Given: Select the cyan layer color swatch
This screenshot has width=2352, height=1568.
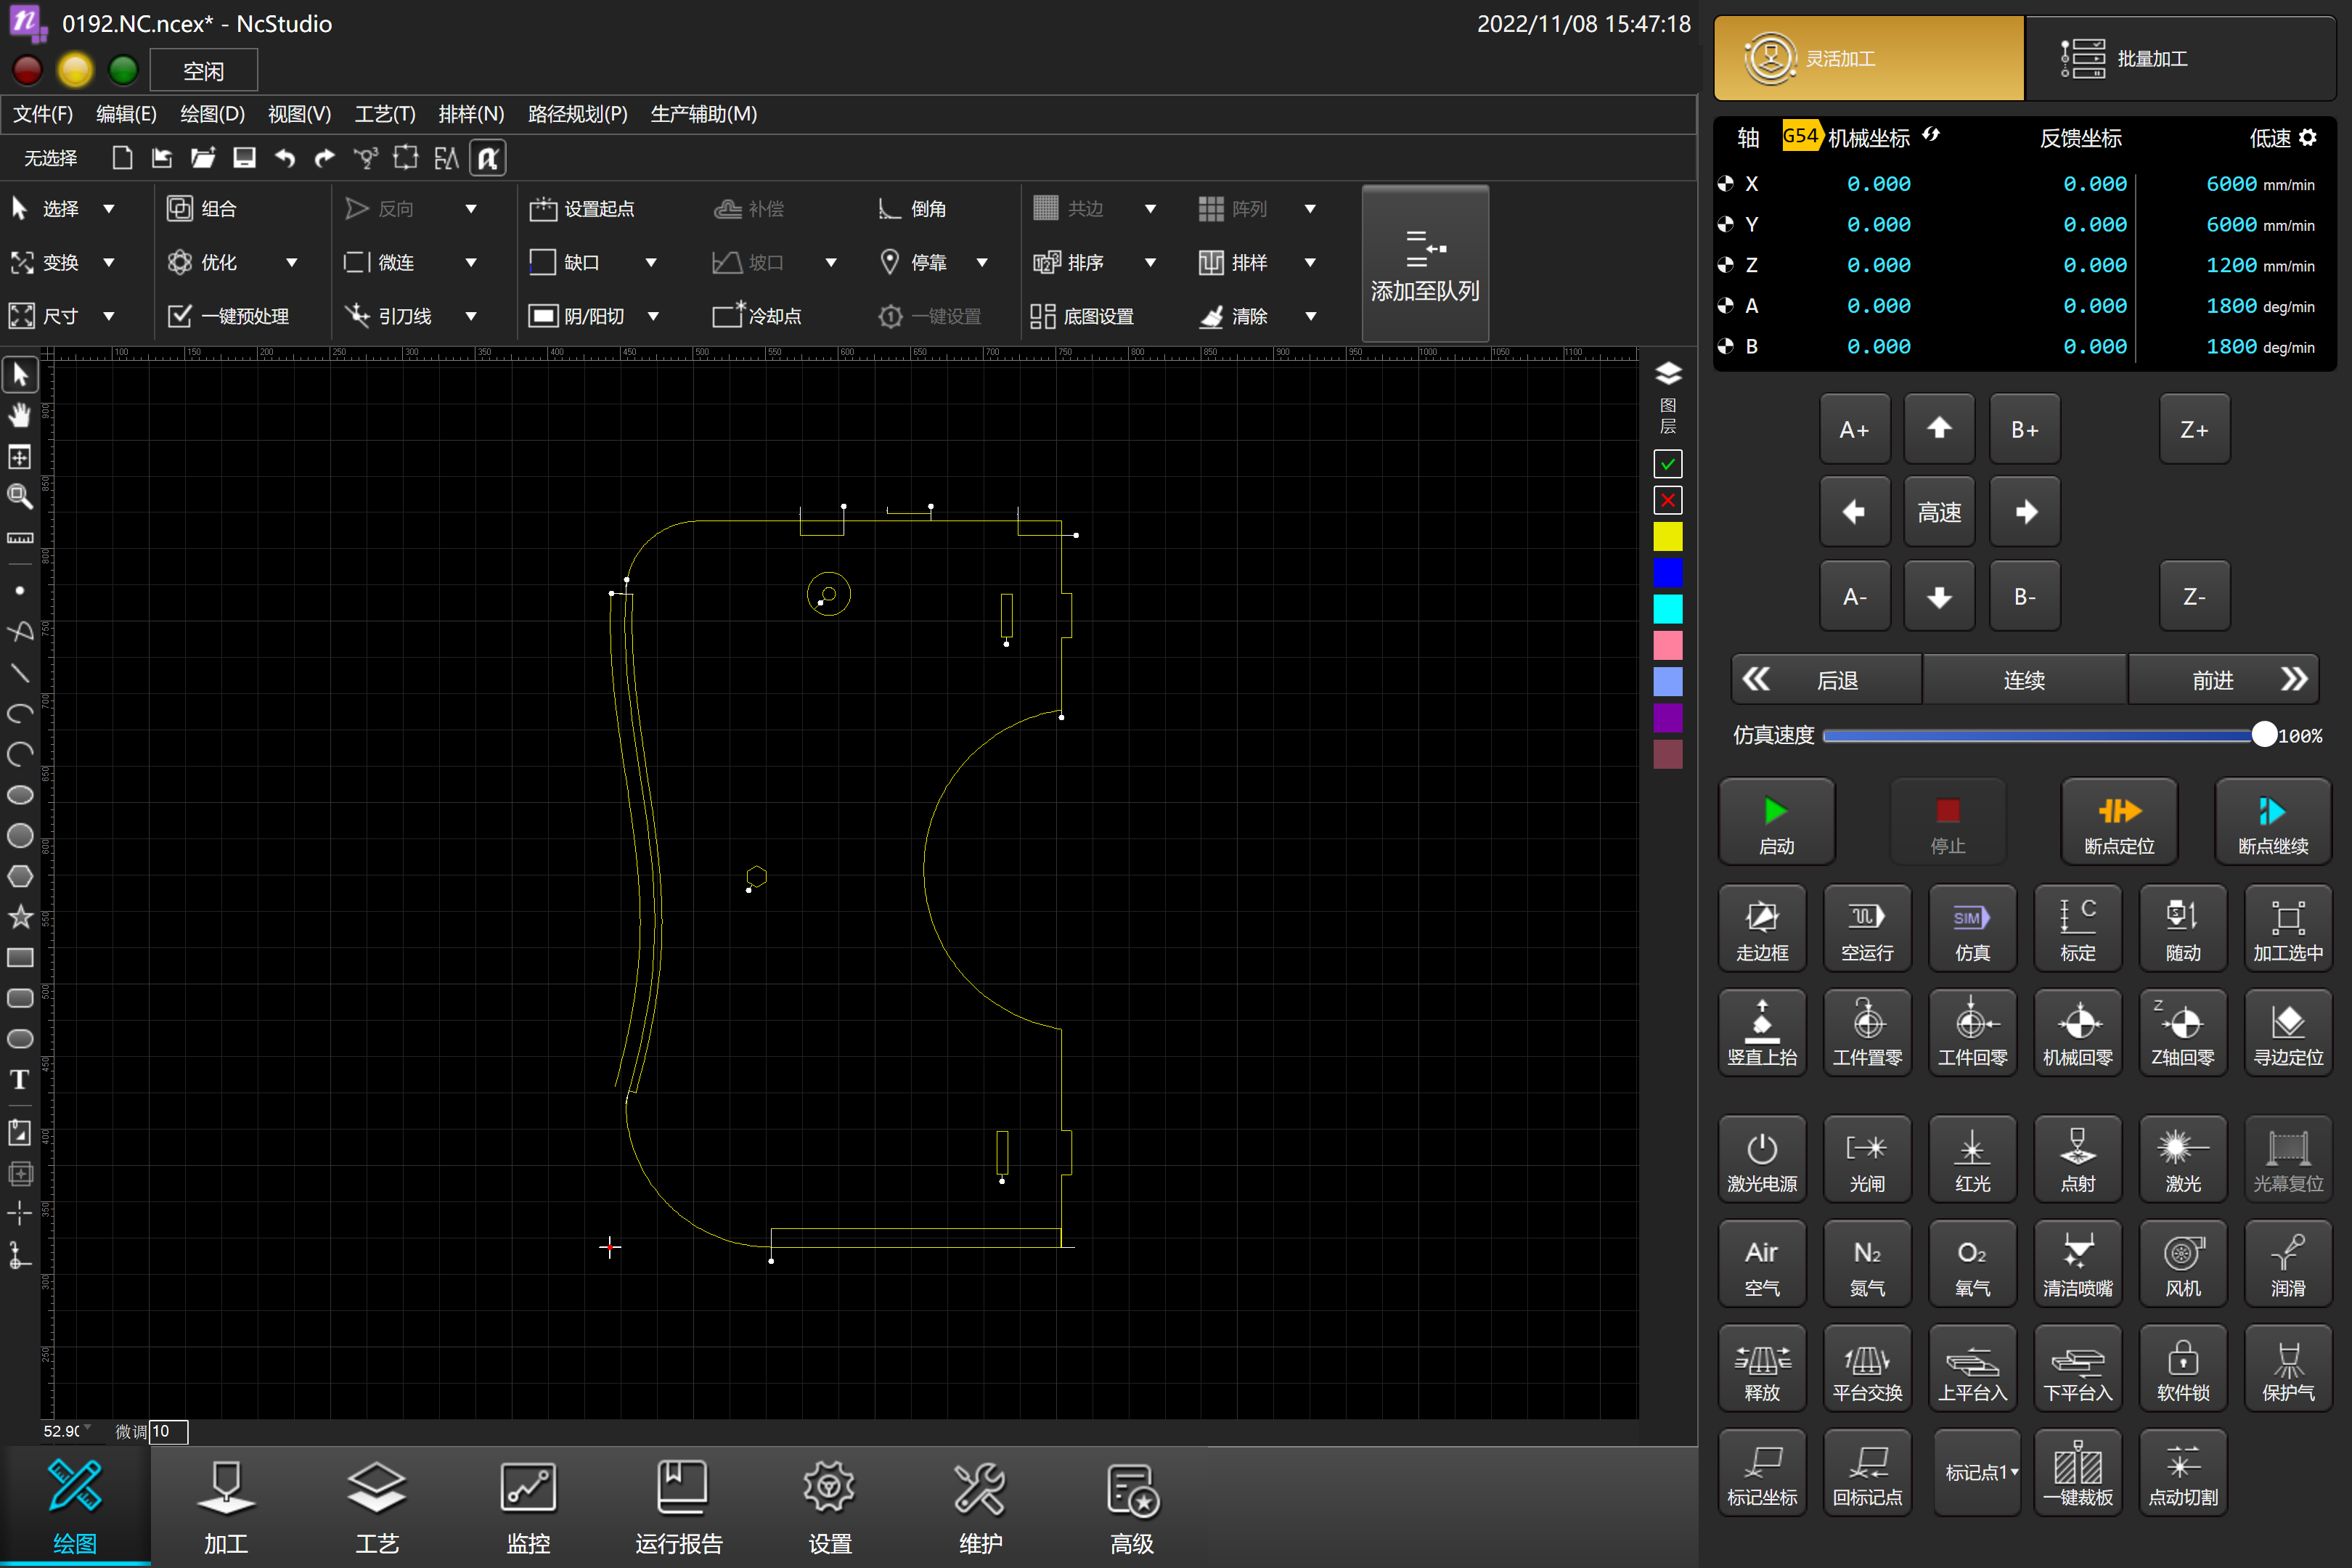Looking at the screenshot, I should 1667,609.
